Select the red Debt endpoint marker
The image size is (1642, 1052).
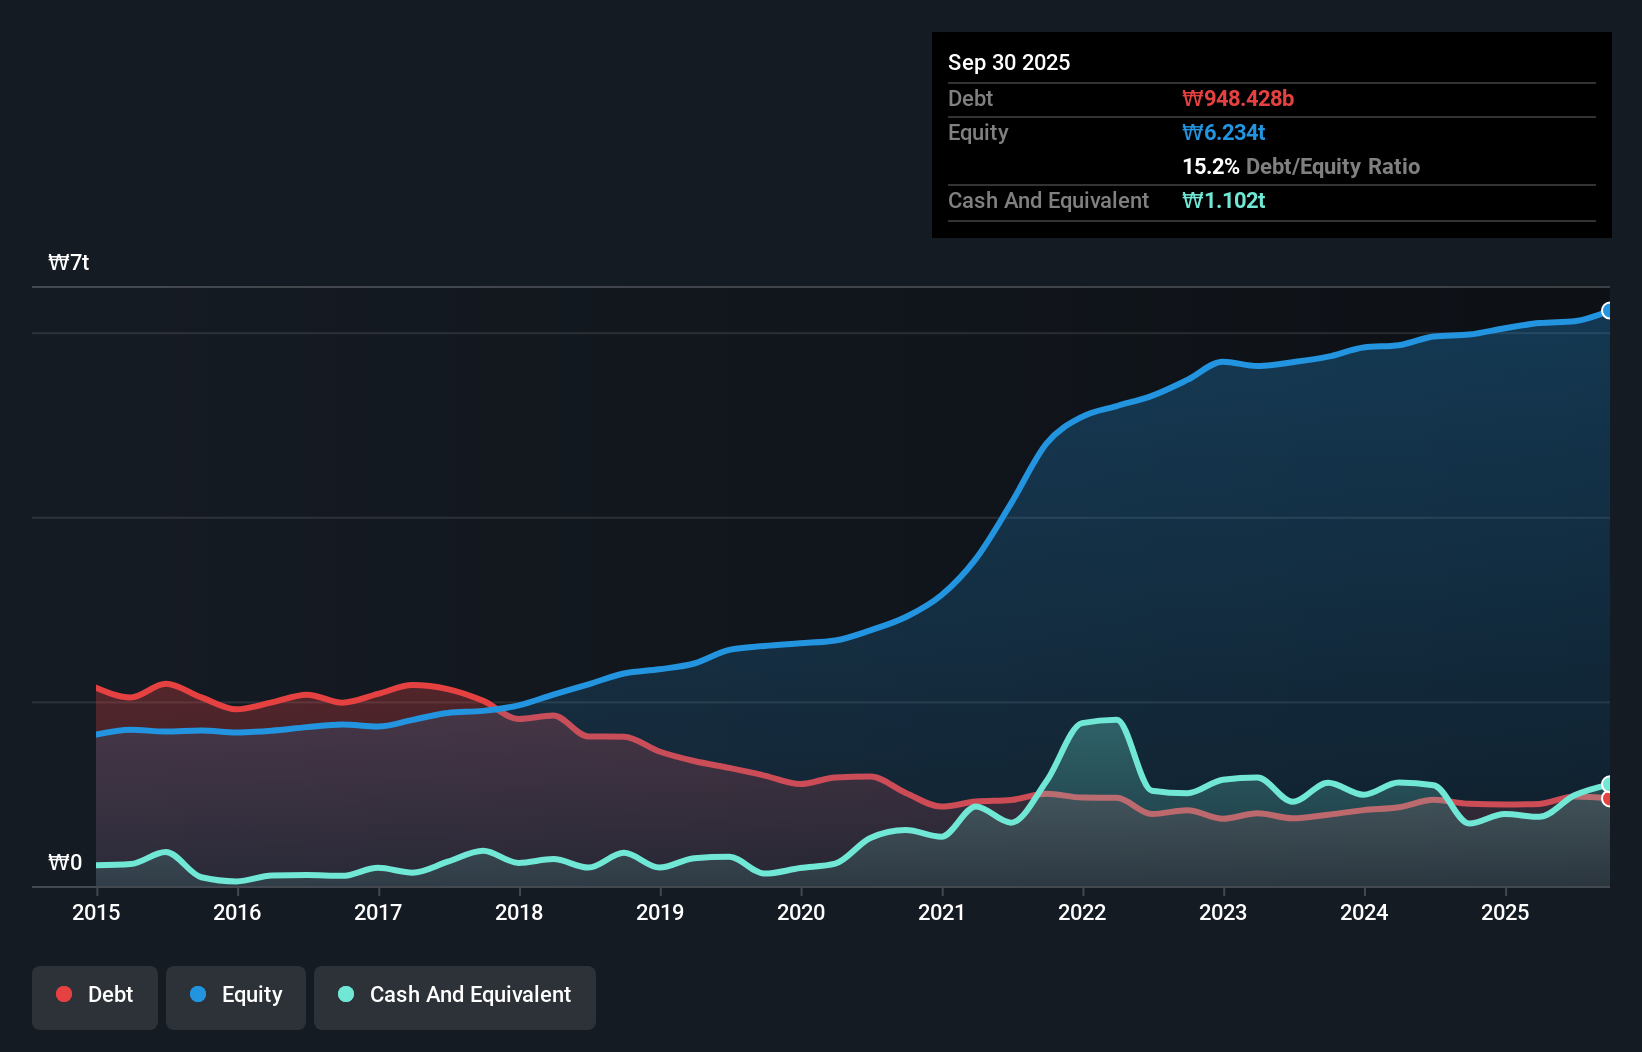pyautogui.click(x=1606, y=801)
